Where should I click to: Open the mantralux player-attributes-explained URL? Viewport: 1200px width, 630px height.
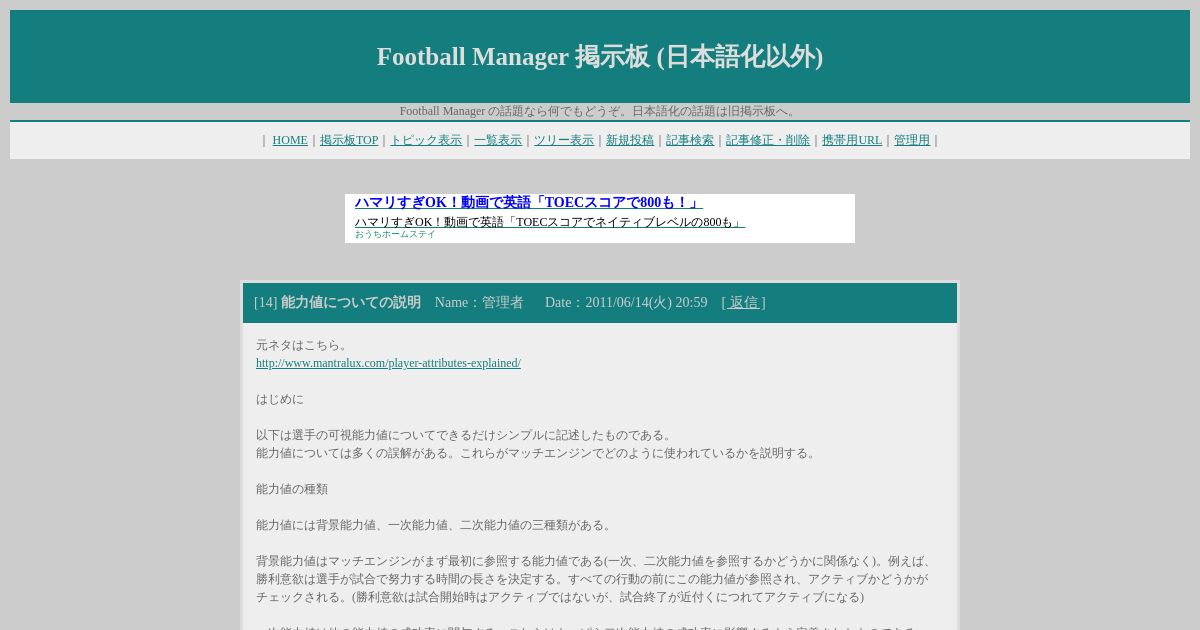(388, 363)
